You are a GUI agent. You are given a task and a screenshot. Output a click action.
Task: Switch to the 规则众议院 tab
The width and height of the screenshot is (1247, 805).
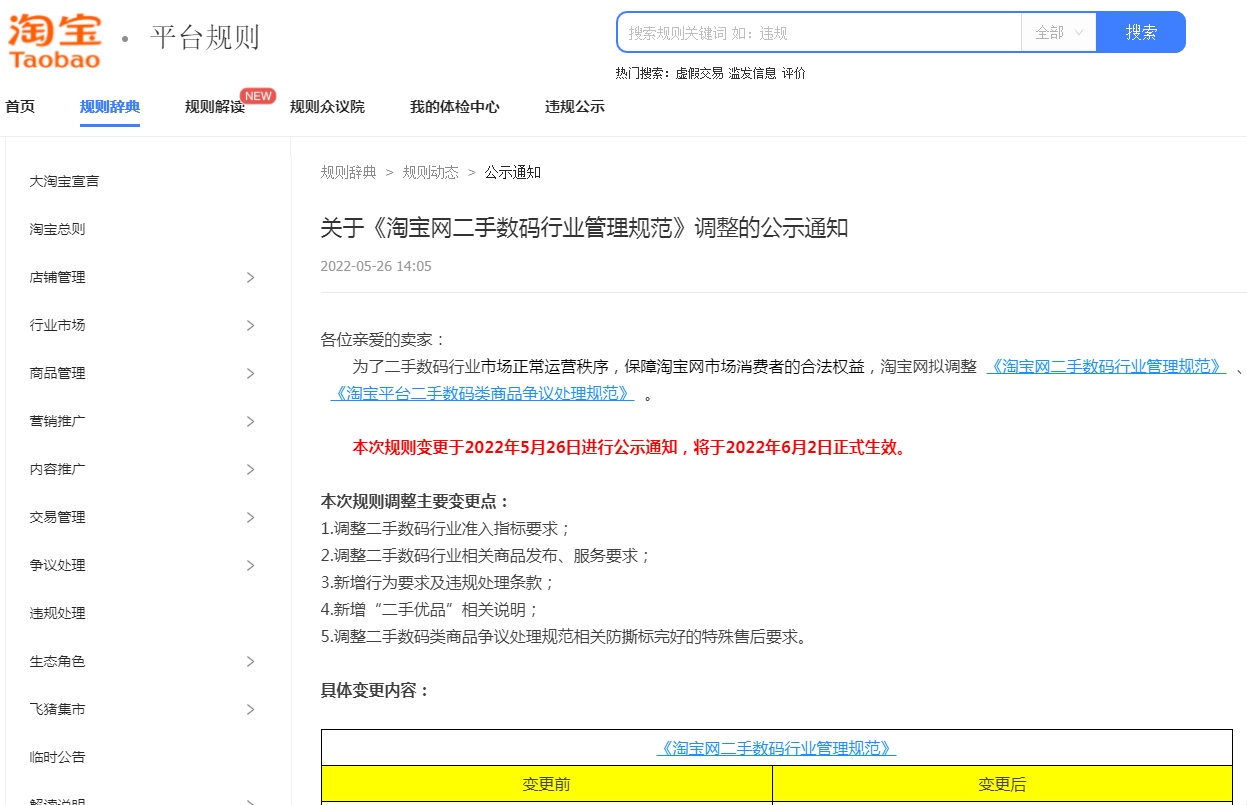click(327, 107)
